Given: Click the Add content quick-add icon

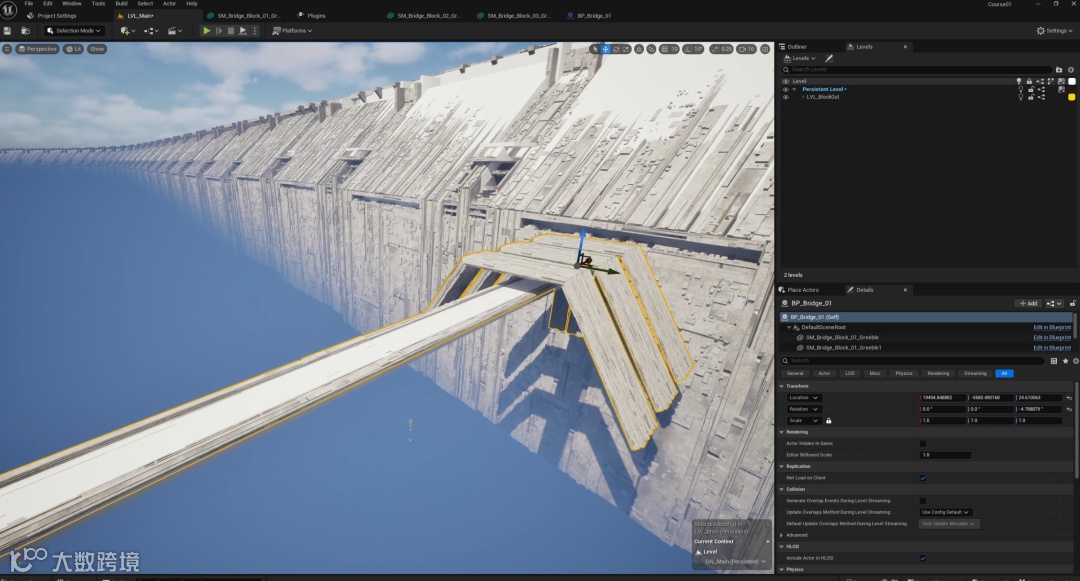Looking at the screenshot, I should pos(127,31).
